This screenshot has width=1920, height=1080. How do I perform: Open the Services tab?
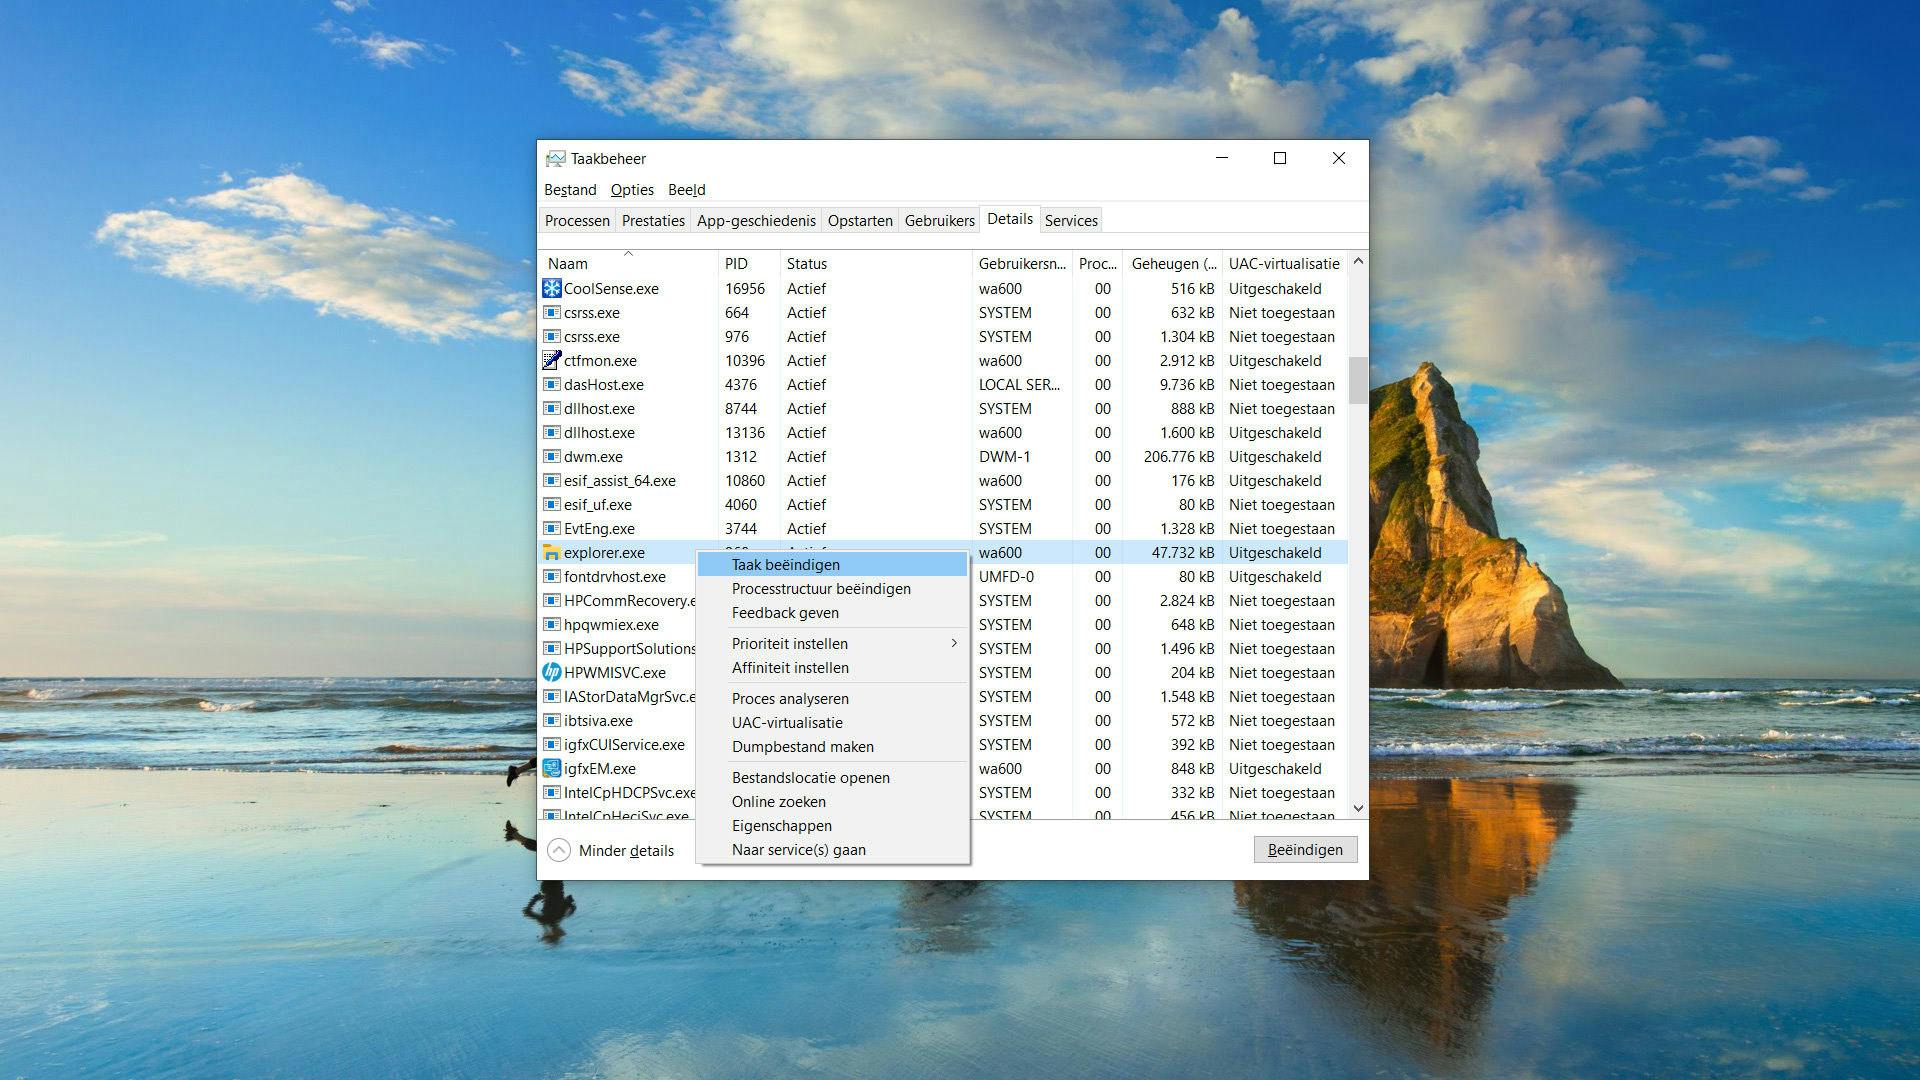point(1071,221)
